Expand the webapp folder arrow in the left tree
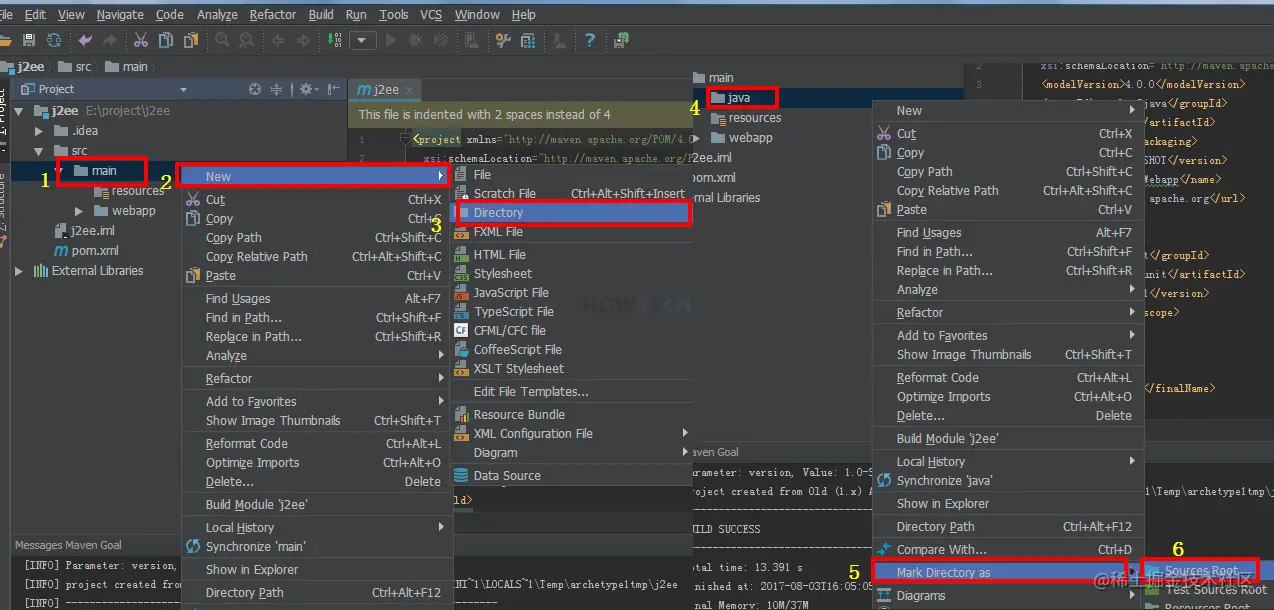The height and width of the screenshot is (610, 1274). pyautogui.click(x=80, y=211)
